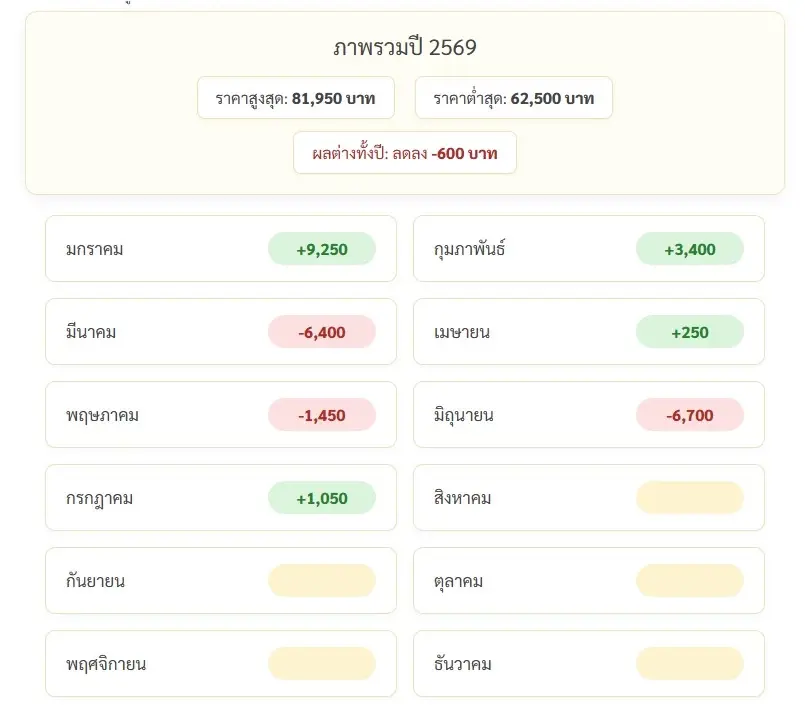The height and width of the screenshot is (705, 805).
Task: Click the สิงหาคม month label
Action: [462, 498]
